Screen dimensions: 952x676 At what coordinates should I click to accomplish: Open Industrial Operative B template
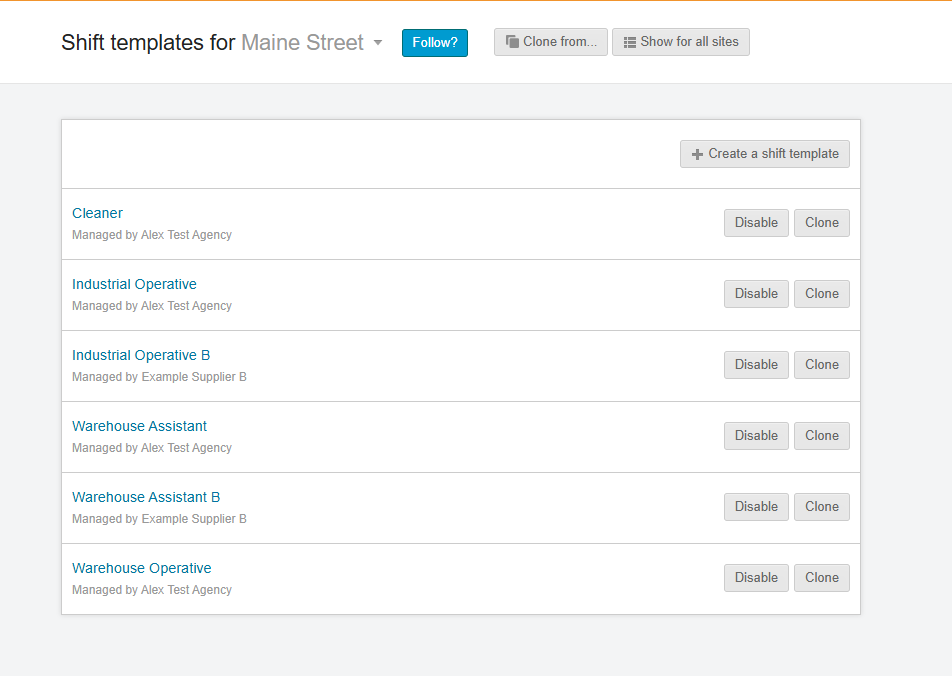141,355
